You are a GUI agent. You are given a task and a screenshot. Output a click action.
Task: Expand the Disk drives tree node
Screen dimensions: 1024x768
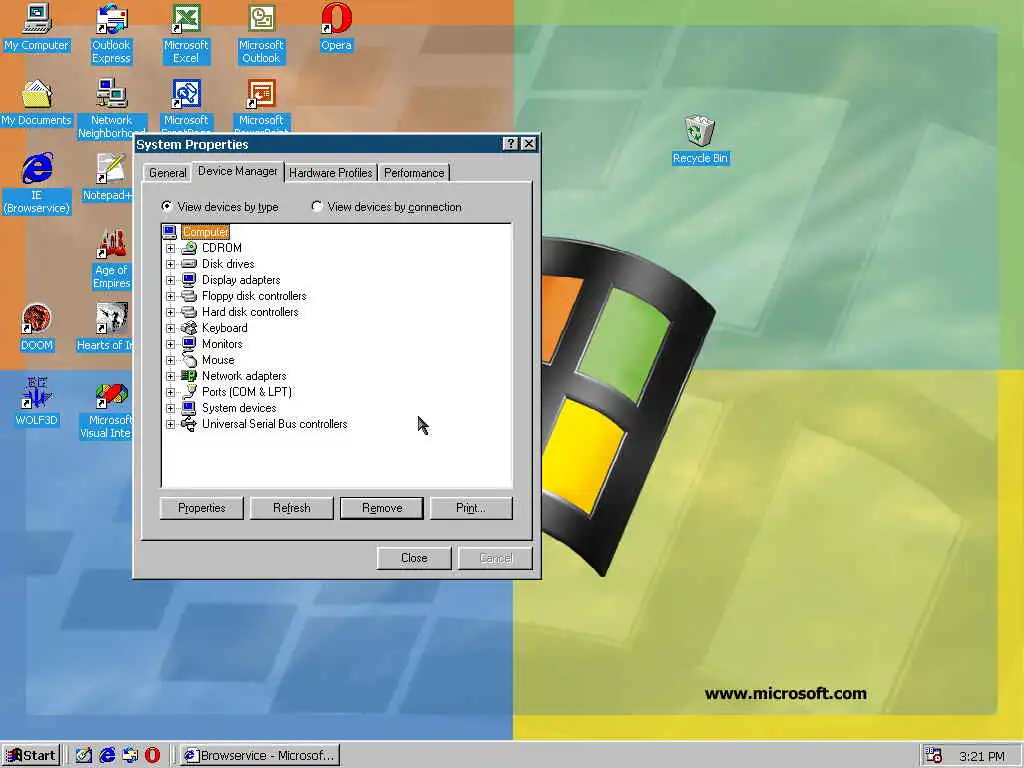[x=170, y=264]
